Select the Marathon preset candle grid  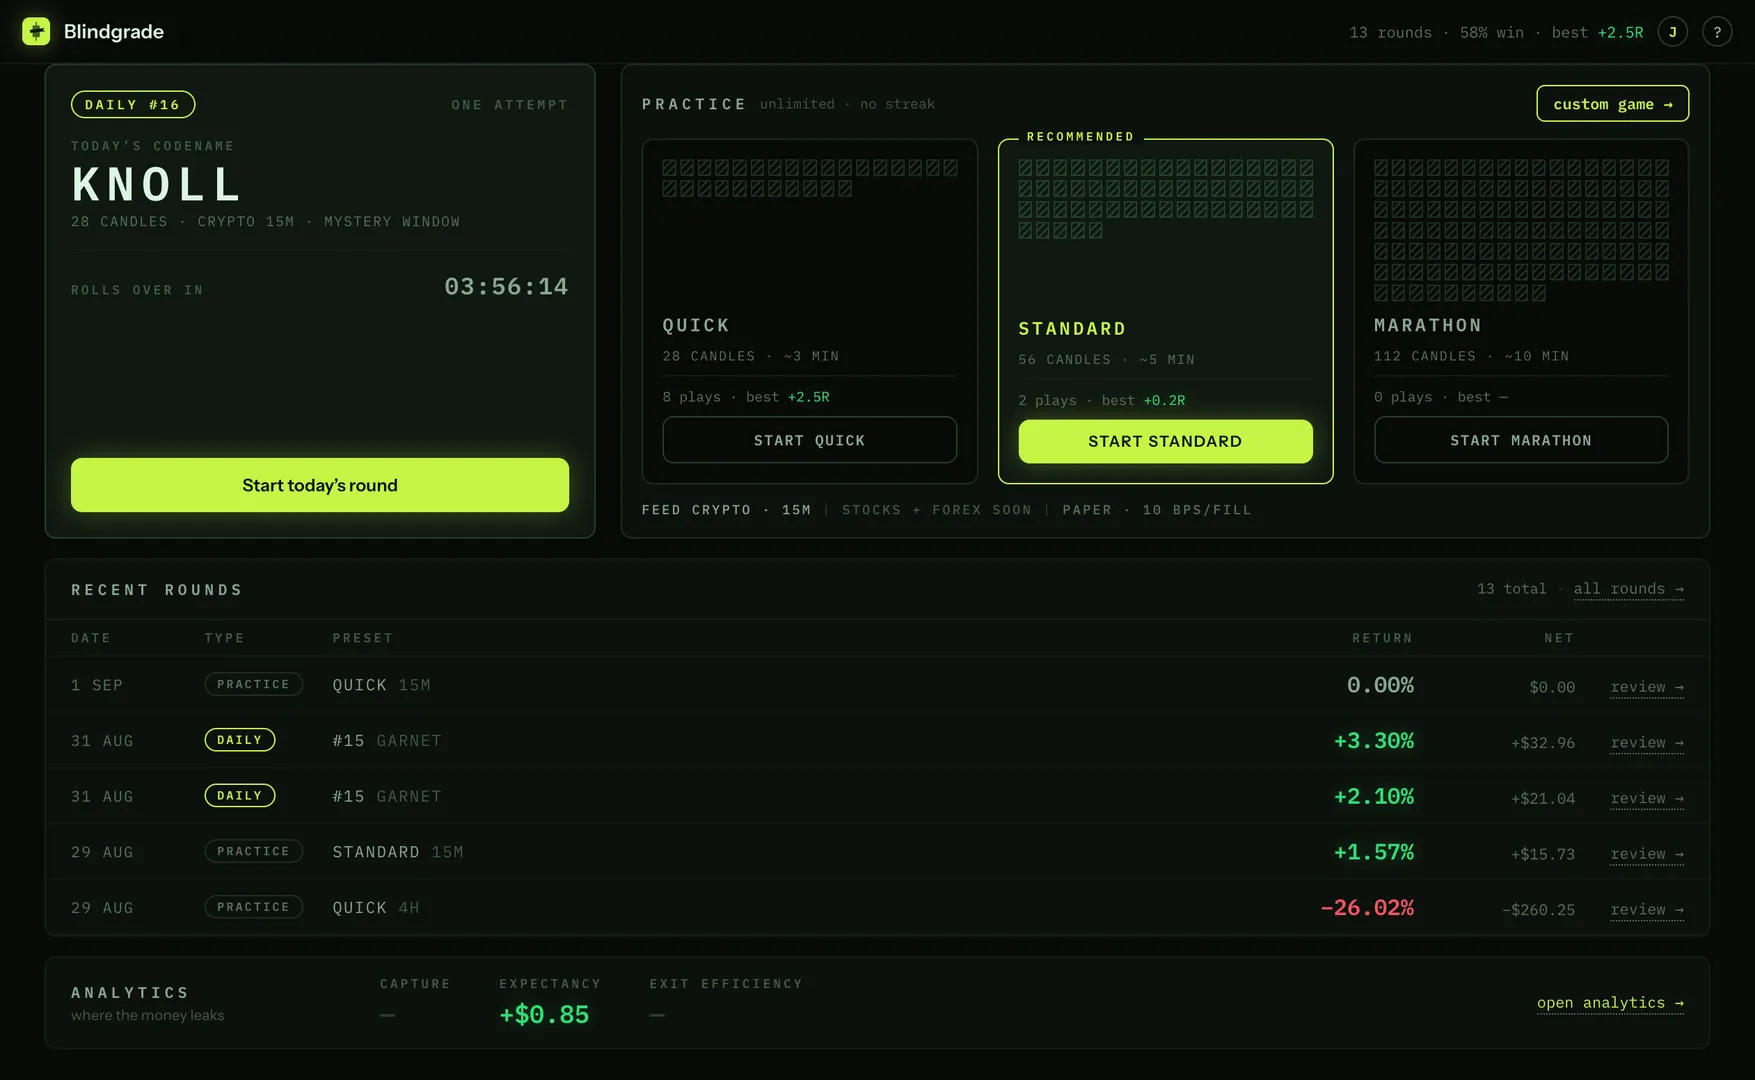pos(1521,230)
